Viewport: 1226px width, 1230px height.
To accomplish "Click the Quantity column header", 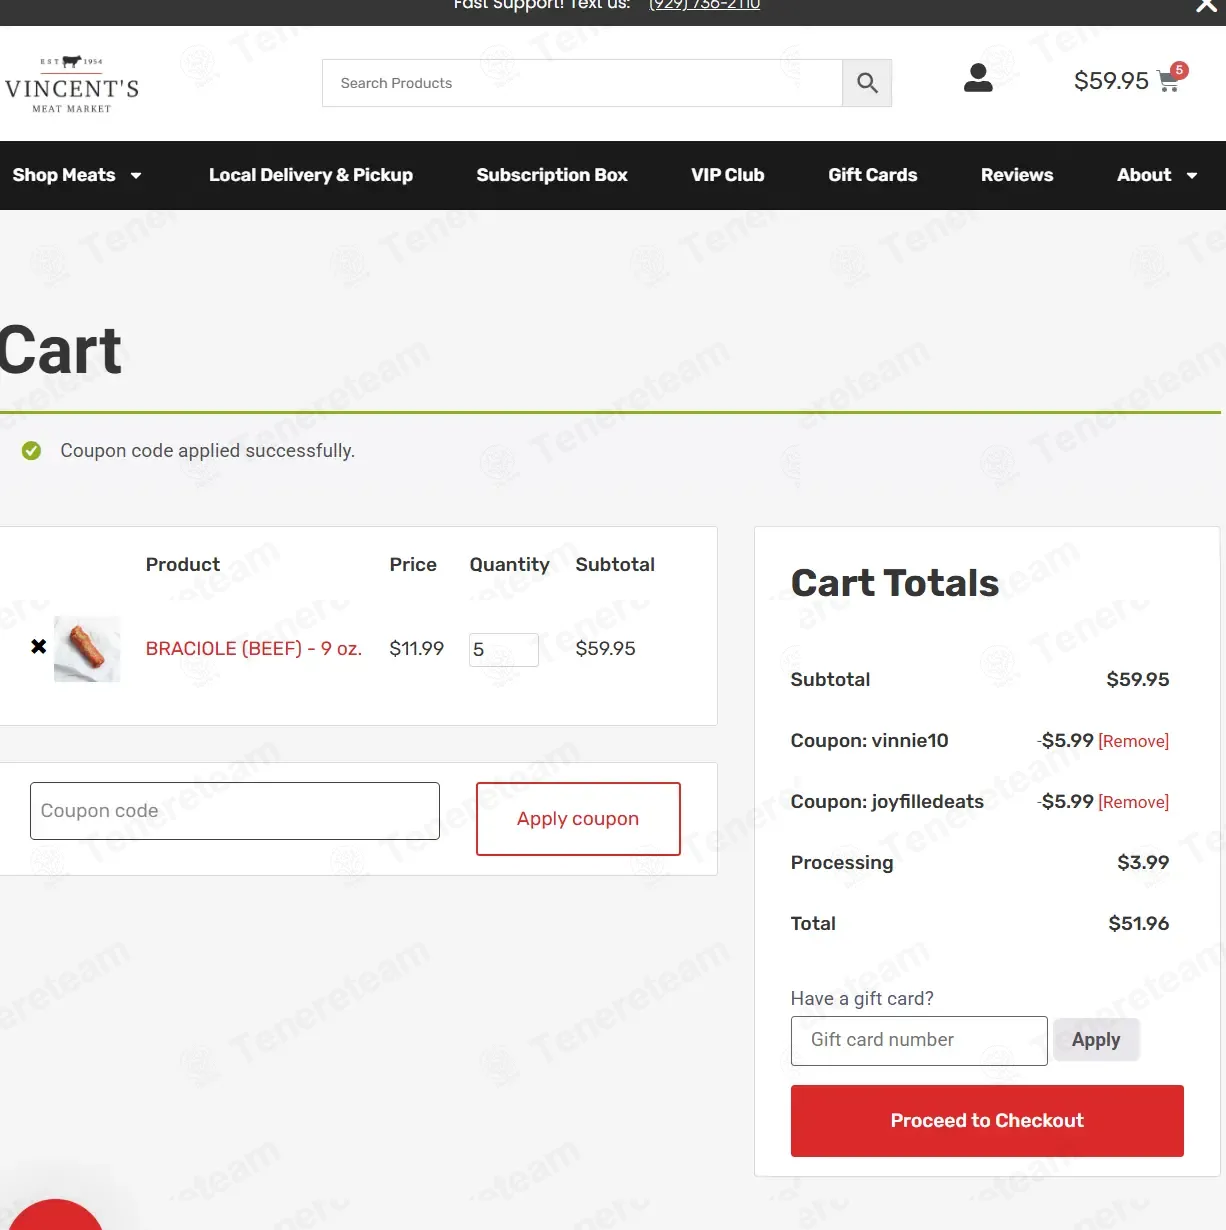I will (510, 565).
